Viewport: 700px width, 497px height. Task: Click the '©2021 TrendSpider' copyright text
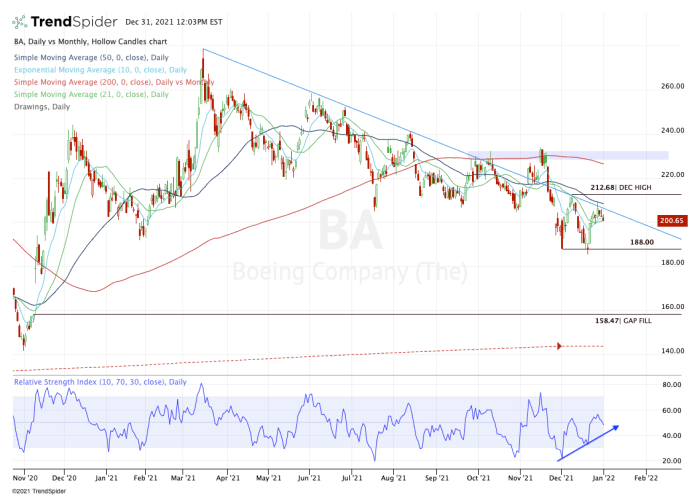coord(39,491)
